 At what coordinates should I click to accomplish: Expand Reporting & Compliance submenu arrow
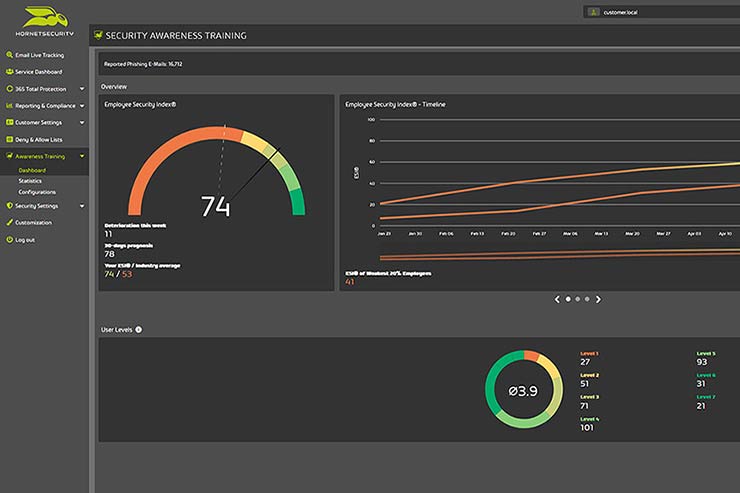click(x=82, y=106)
